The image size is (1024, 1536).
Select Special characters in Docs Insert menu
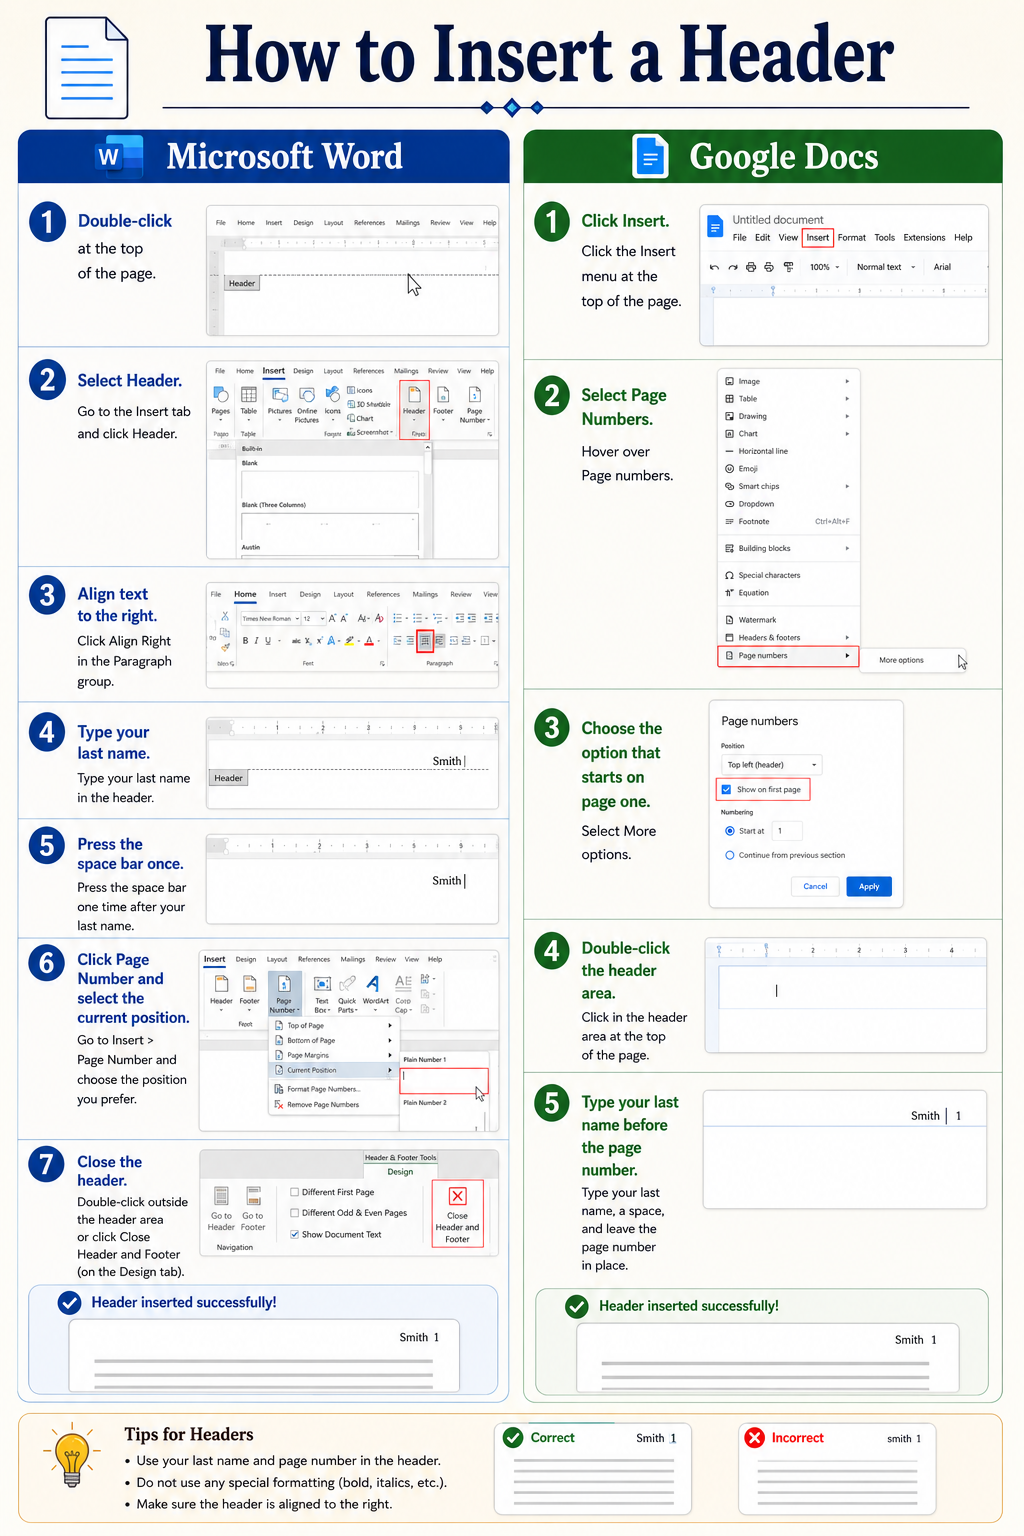pos(788,575)
